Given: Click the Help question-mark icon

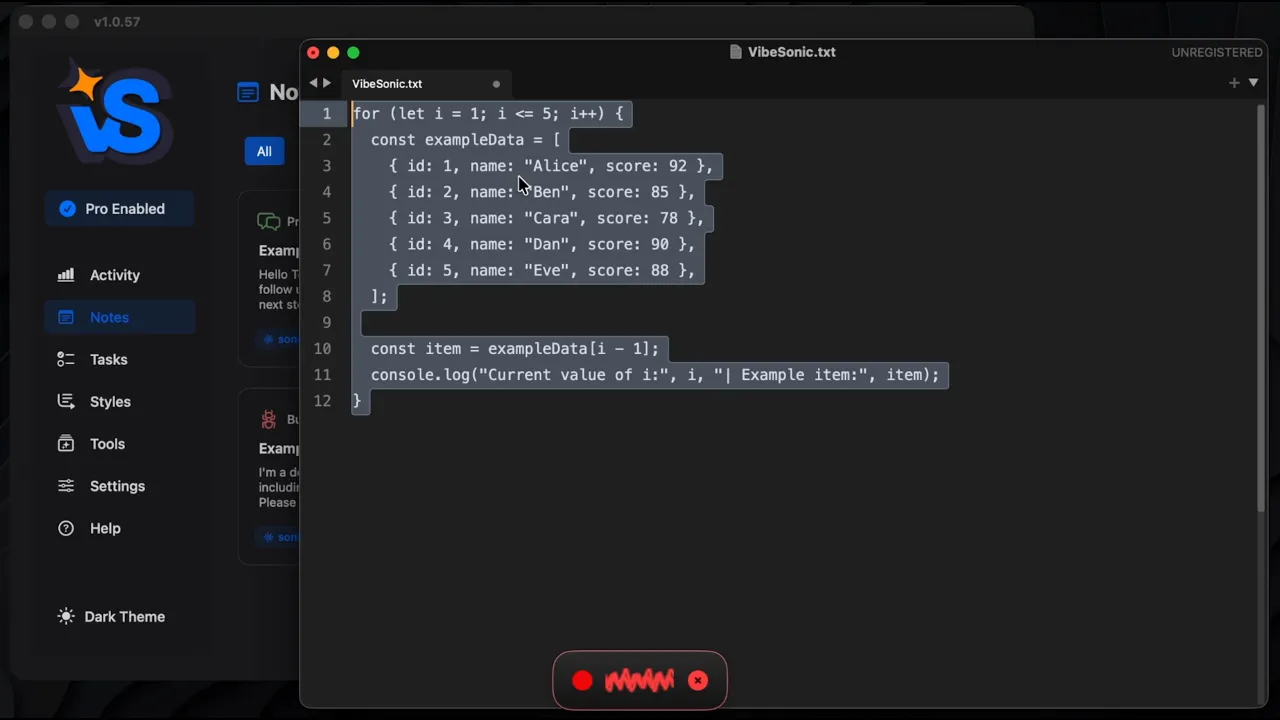Looking at the screenshot, I should [x=66, y=528].
